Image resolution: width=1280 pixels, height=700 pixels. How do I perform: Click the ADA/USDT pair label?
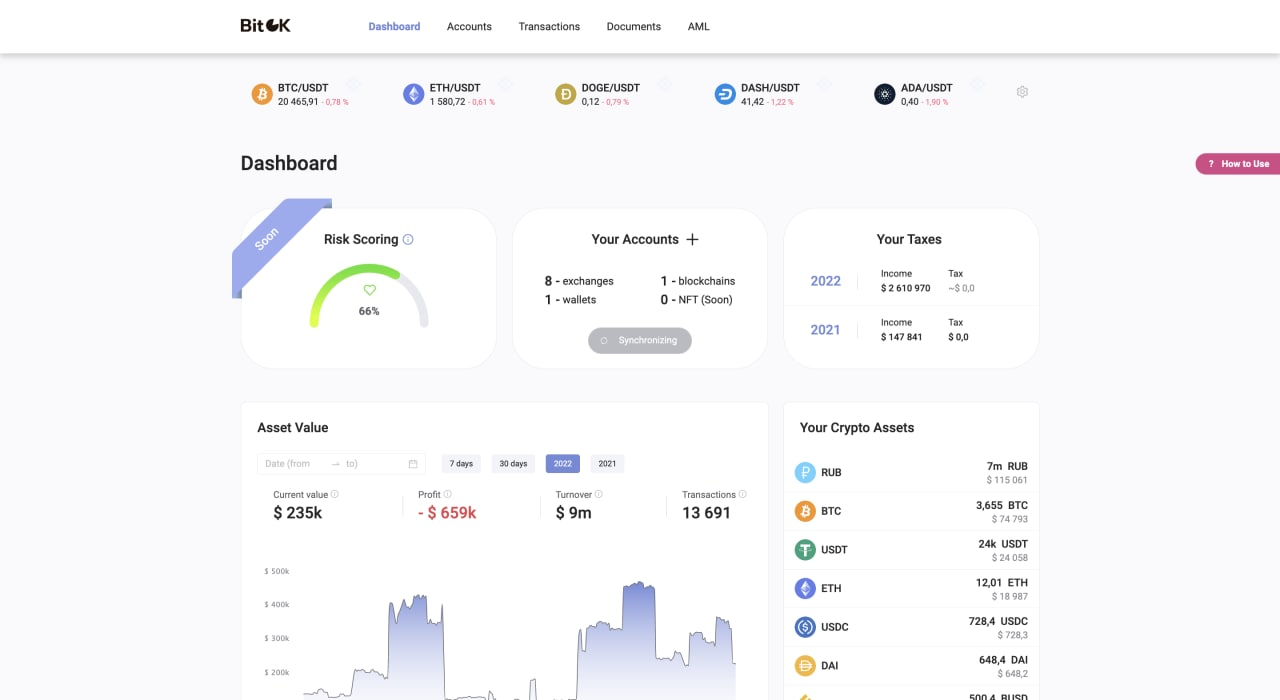click(927, 88)
